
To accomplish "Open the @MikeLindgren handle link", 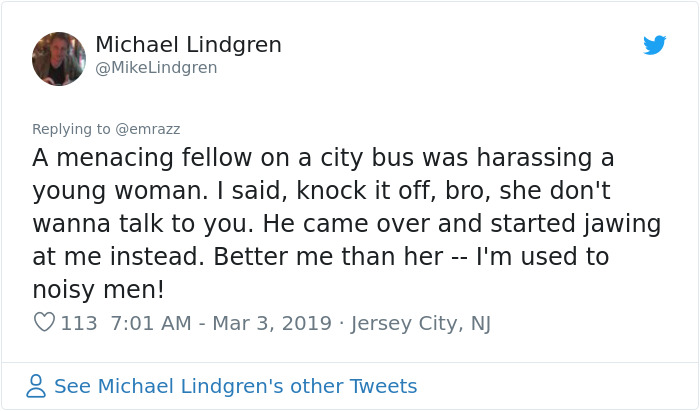I will 156,68.
